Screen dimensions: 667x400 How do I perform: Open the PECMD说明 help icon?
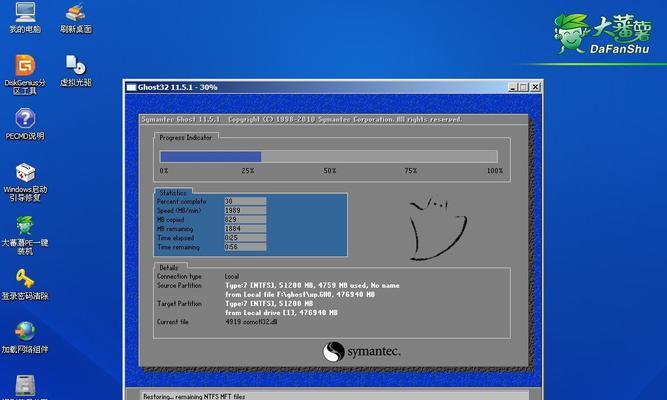point(25,124)
